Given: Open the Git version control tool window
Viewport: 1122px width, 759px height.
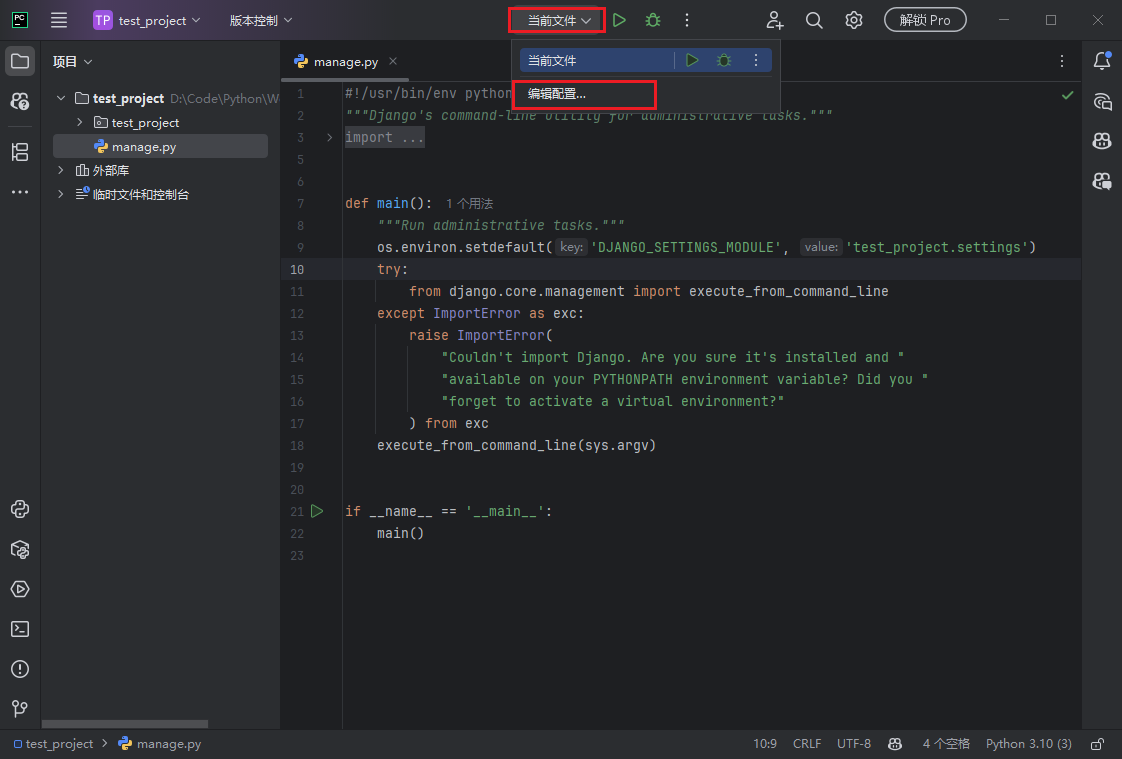Looking at the screenshot, I should tap(20, 708).
